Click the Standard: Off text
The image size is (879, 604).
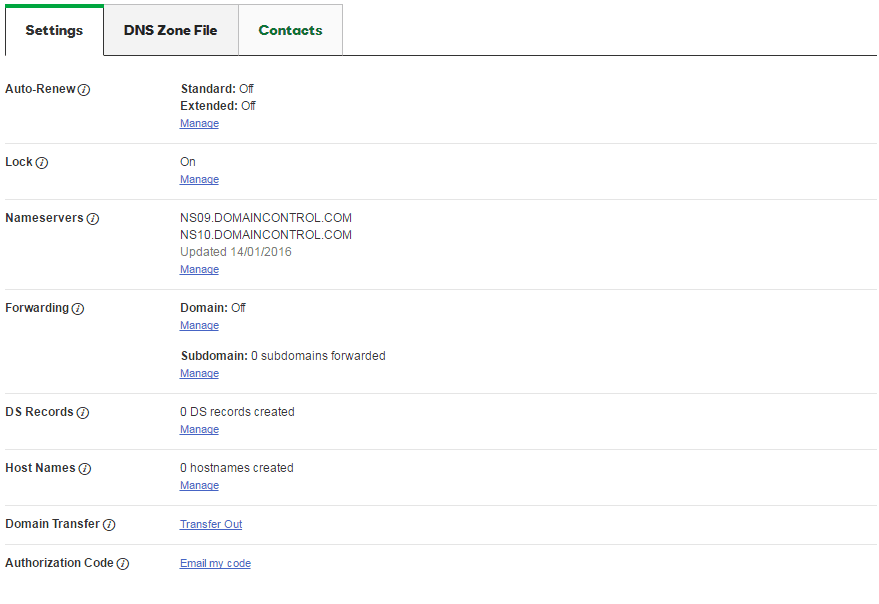point(217,89)
